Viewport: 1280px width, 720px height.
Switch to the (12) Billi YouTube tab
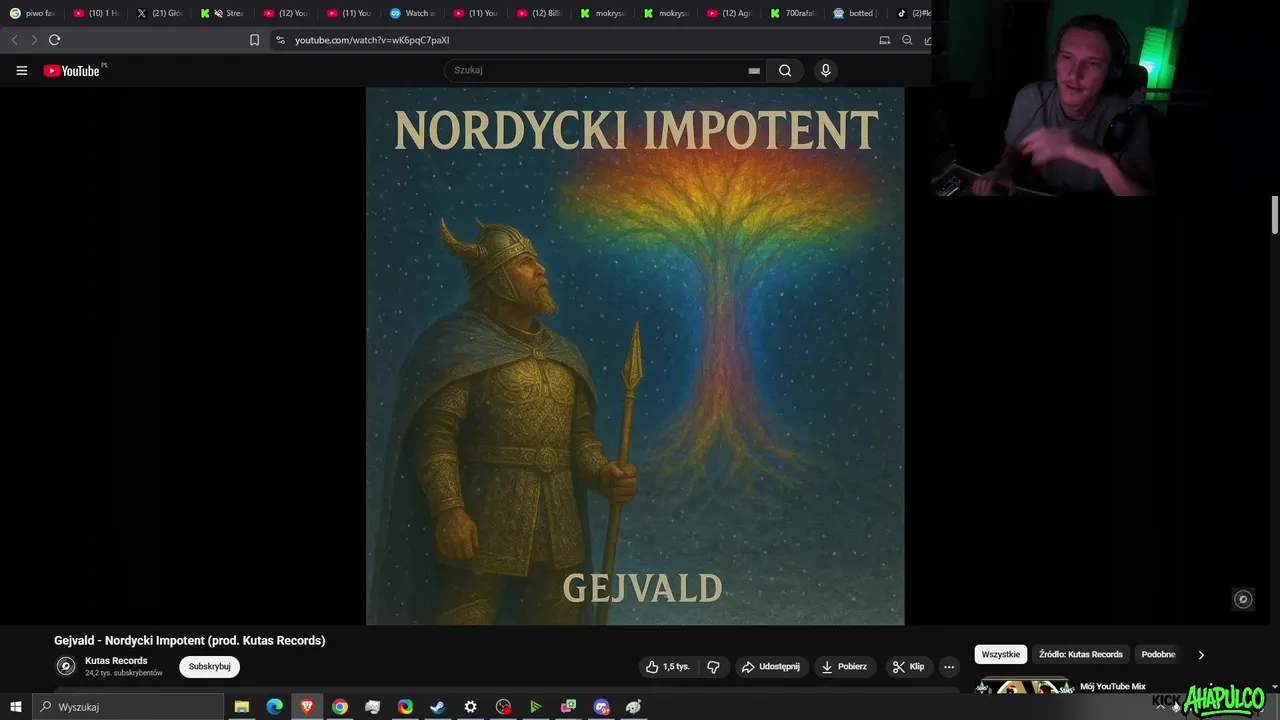(539, 13)
